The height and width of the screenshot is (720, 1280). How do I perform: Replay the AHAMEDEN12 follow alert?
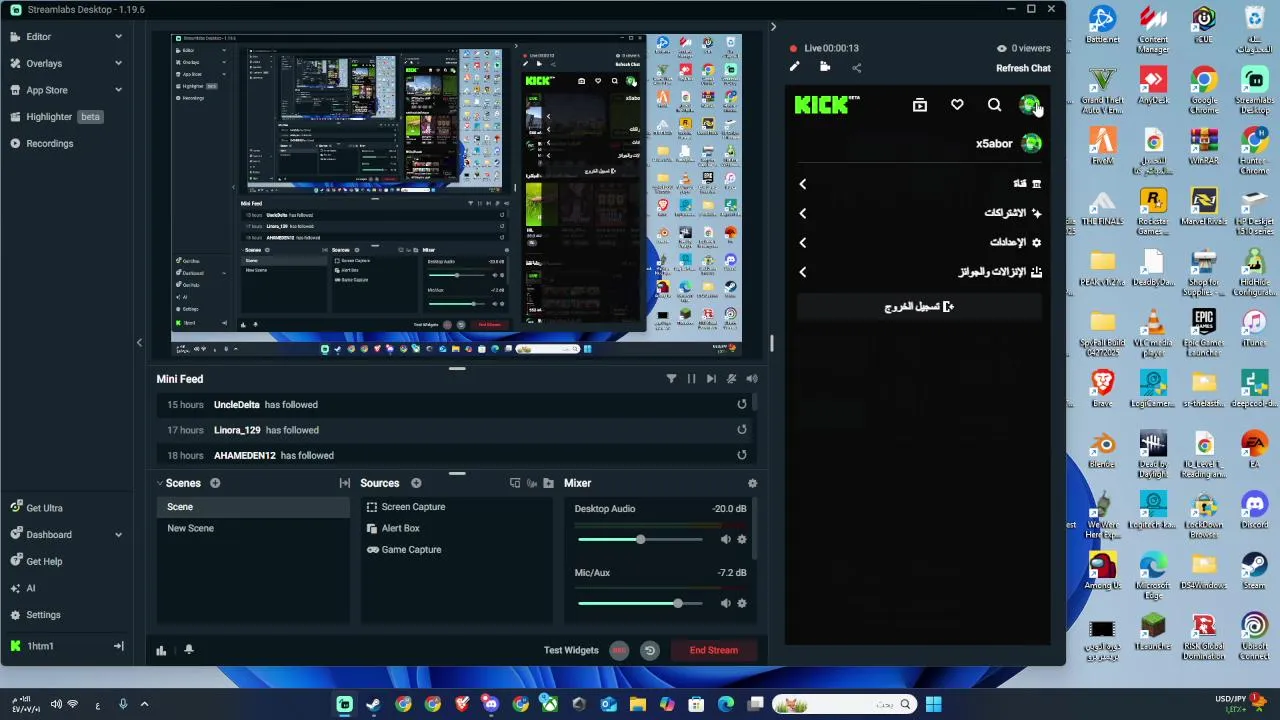tap(742, 455)
